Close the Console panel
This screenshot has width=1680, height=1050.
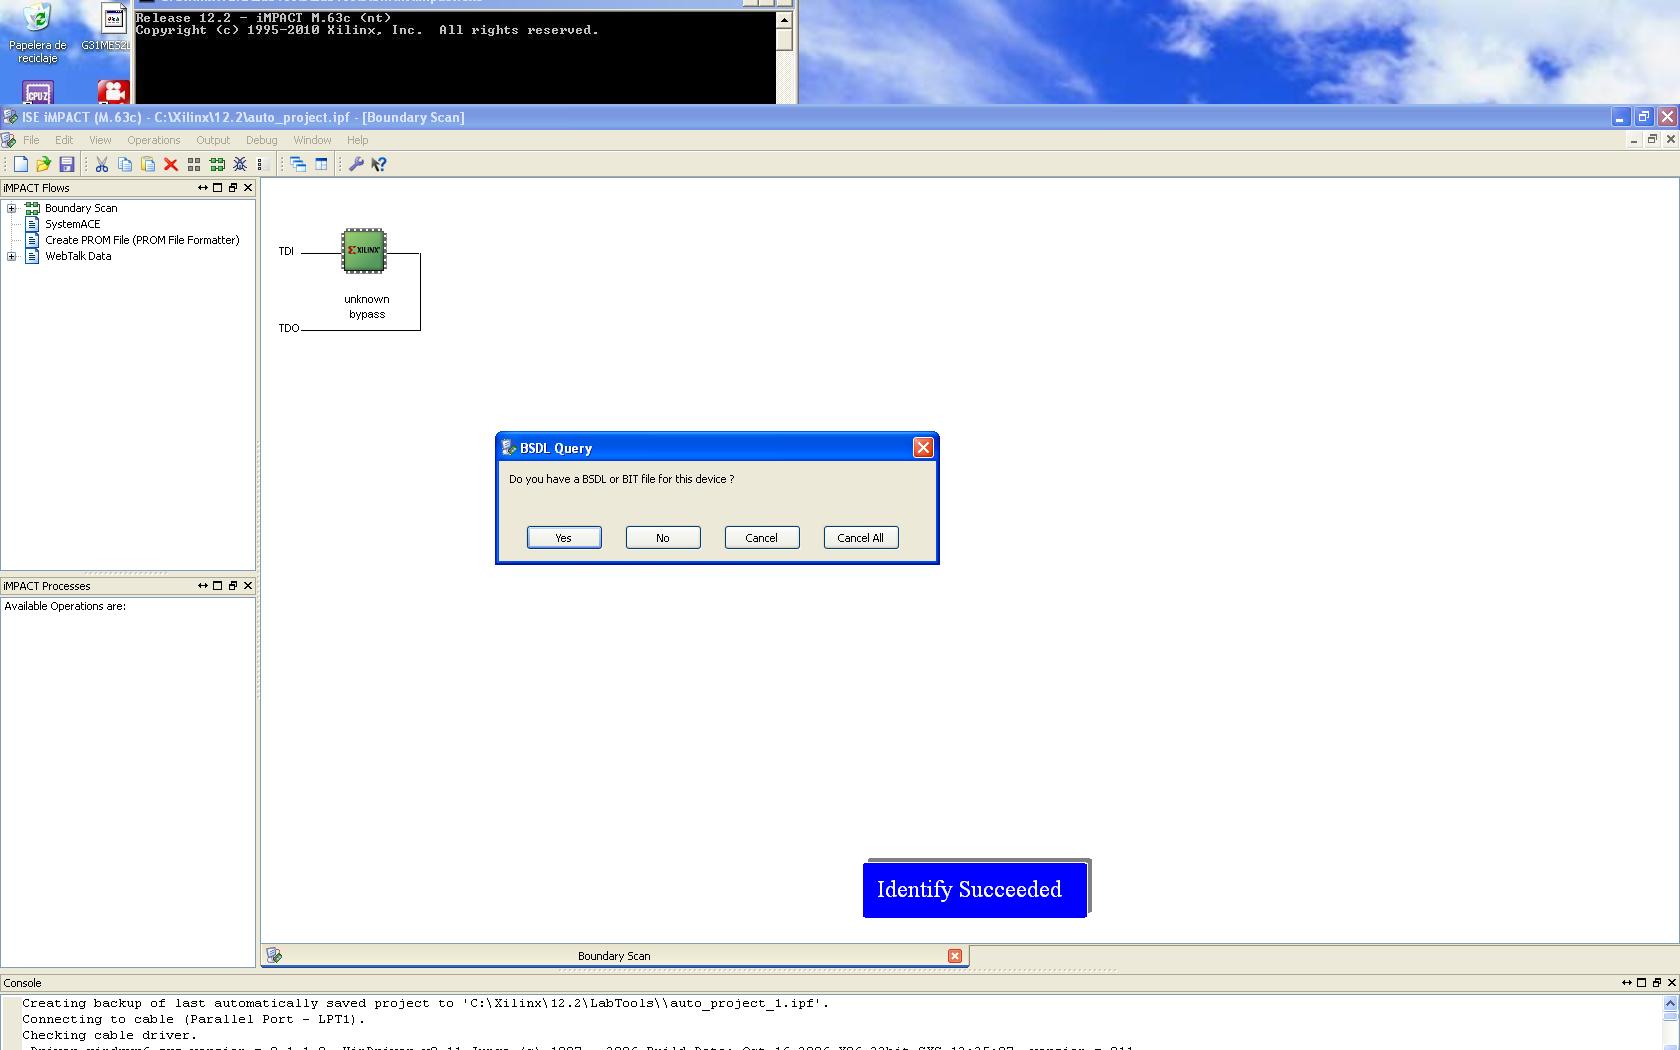1672,983
